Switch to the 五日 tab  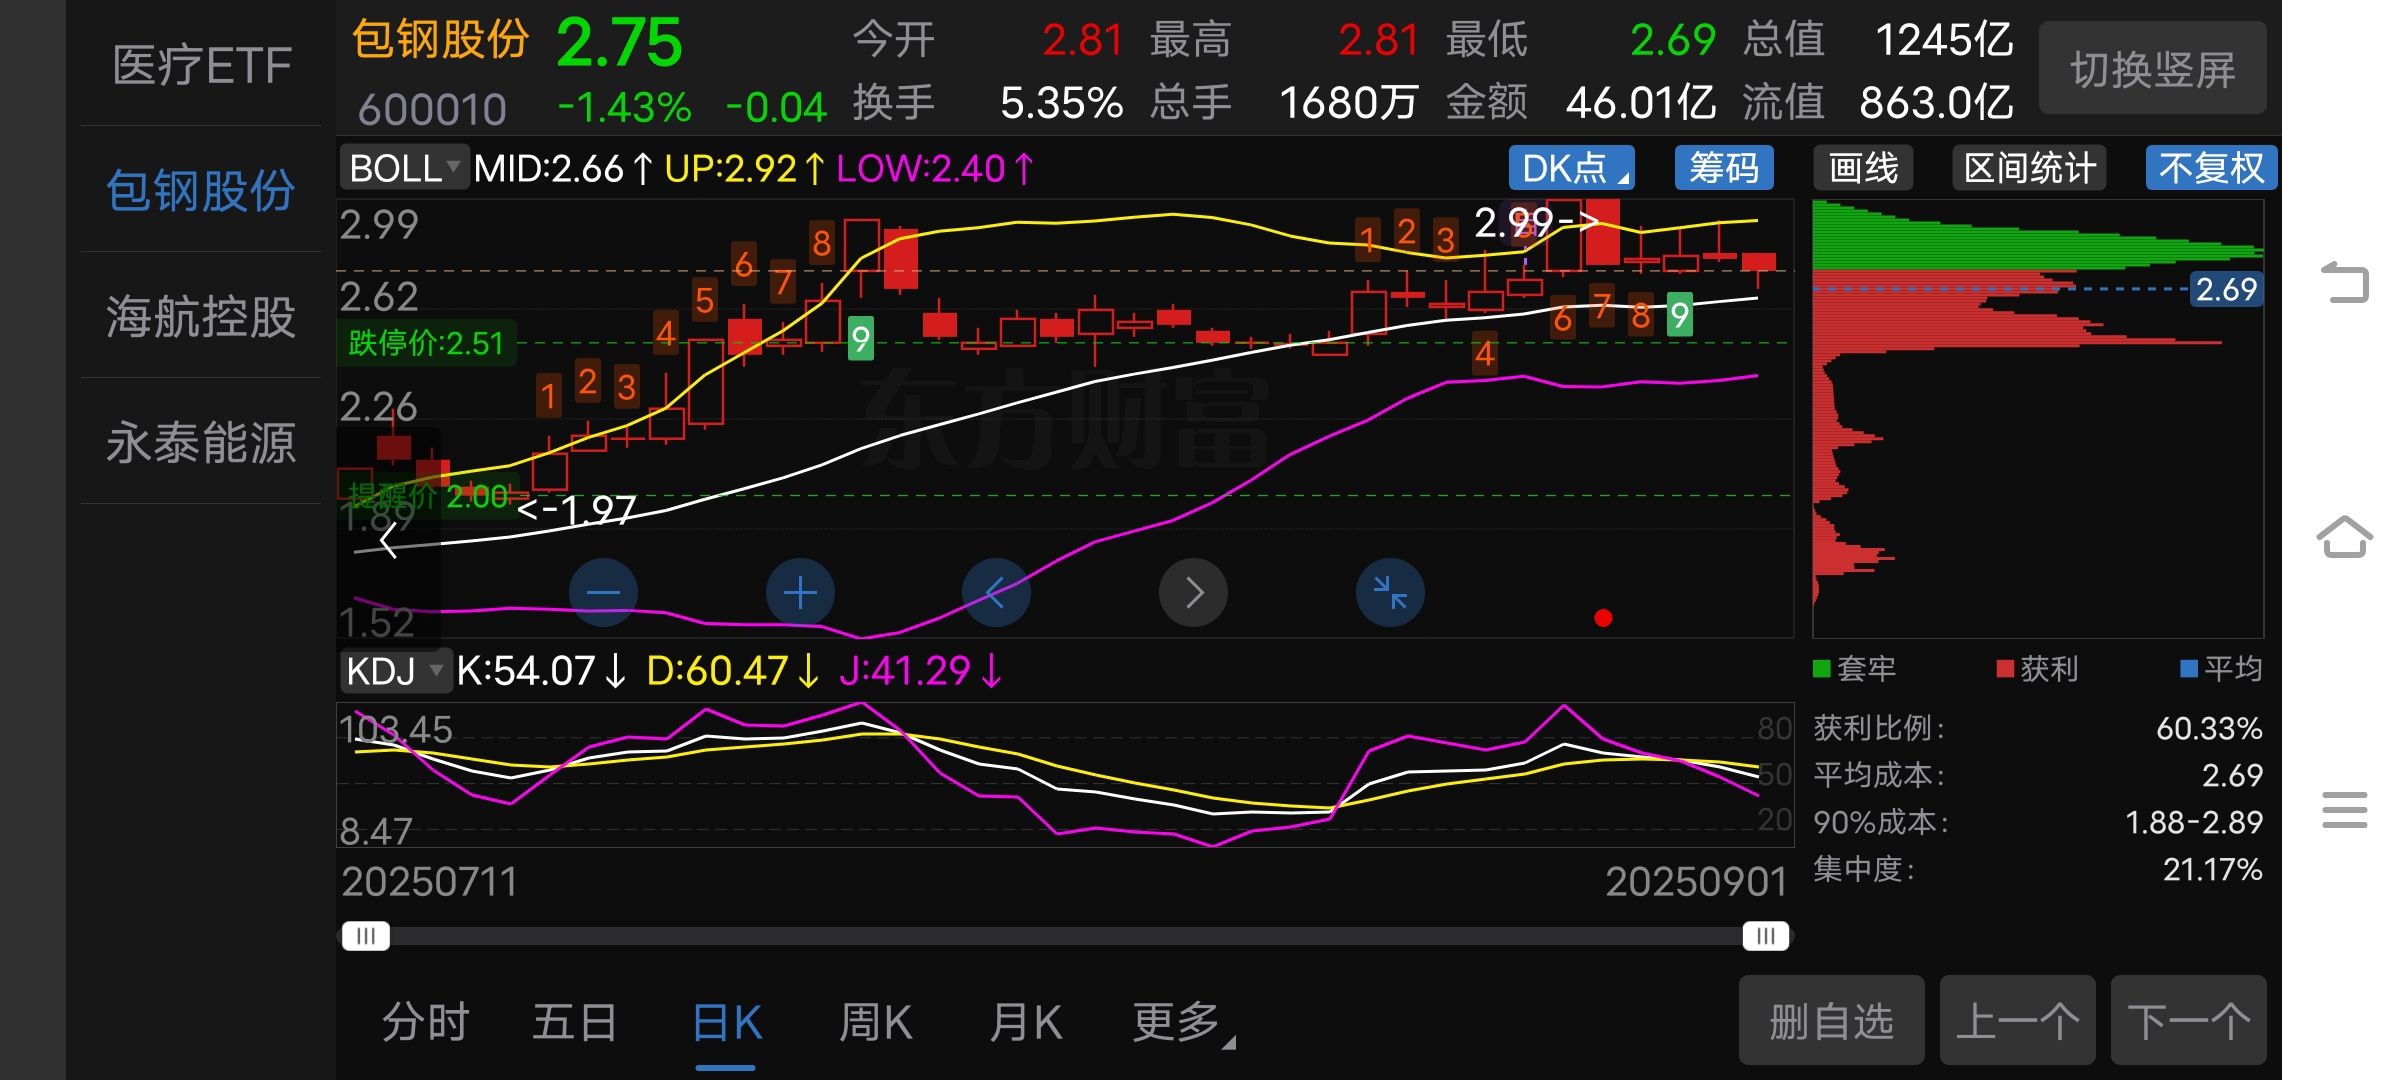pos(575,1022)
